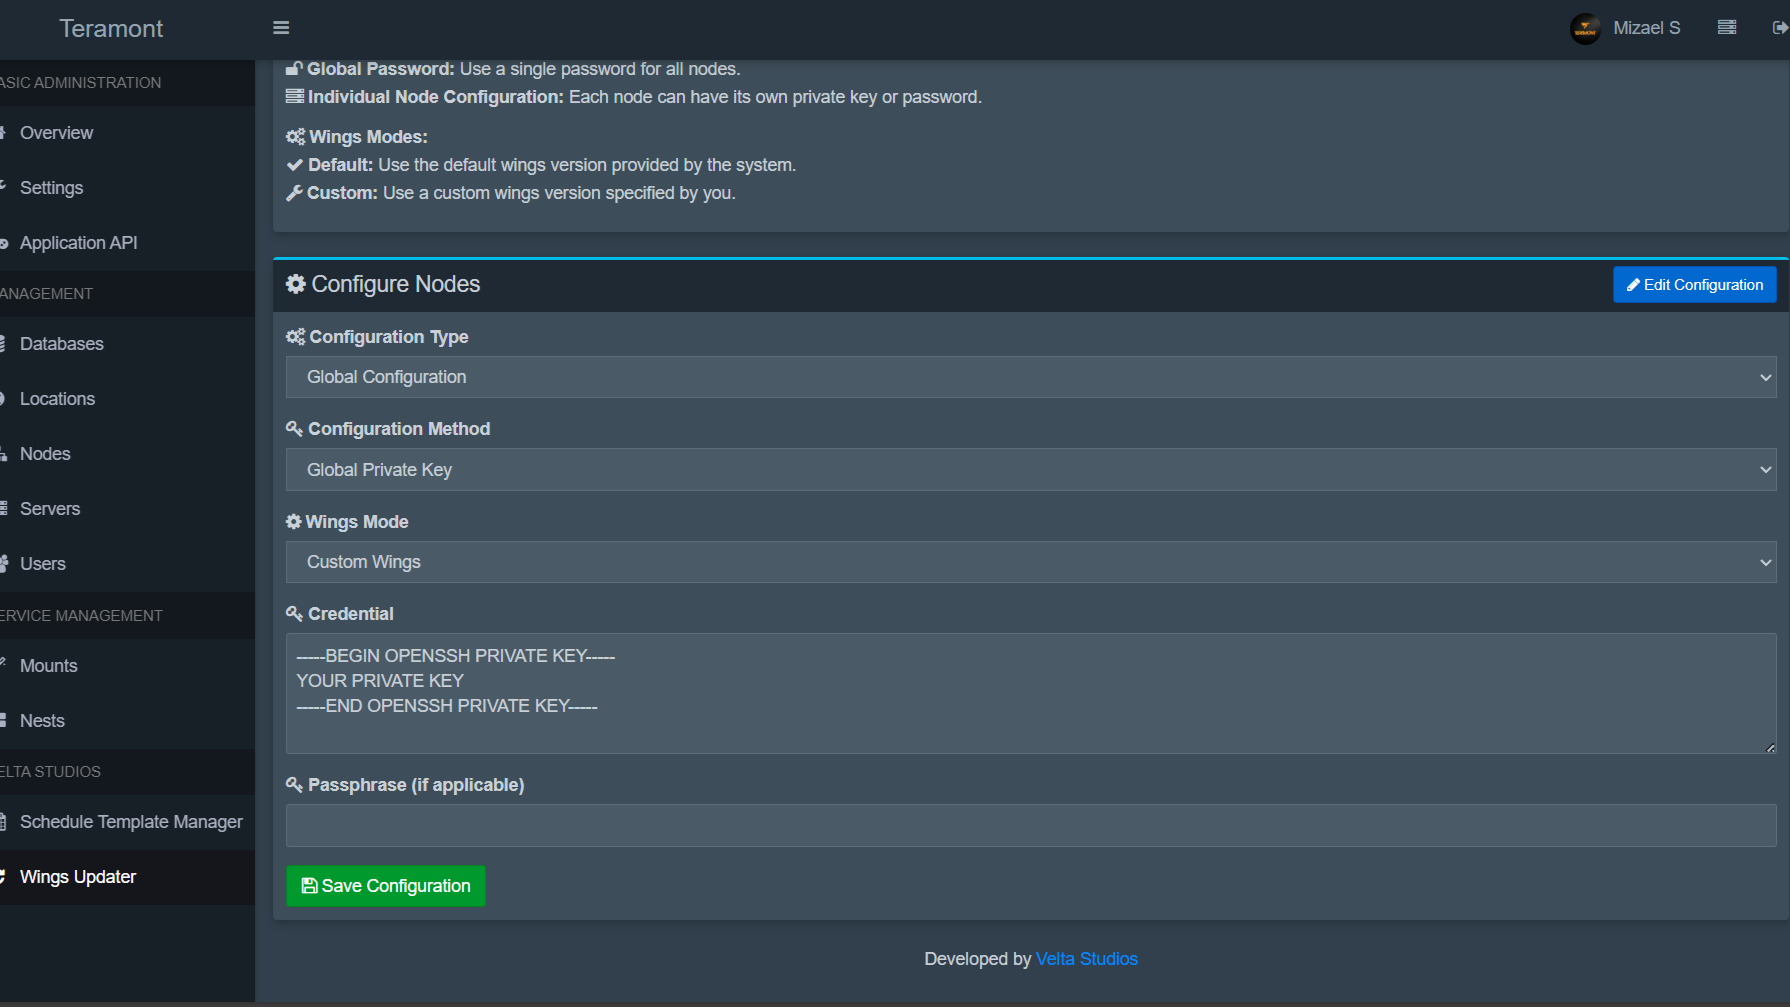
Task: Select Schedule Template Manager in sidebar
Action: [131, 822]
